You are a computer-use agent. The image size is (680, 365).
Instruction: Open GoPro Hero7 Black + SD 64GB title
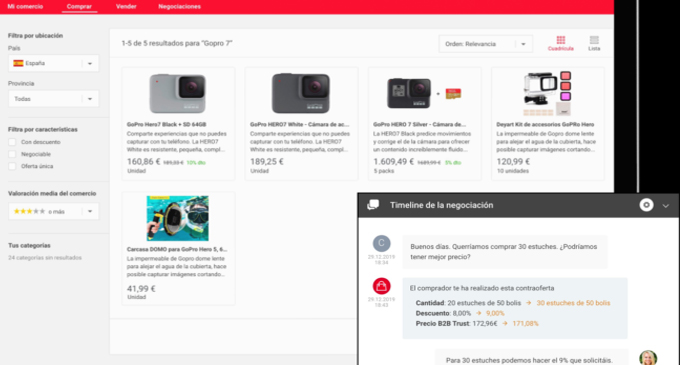pos(167,124)
